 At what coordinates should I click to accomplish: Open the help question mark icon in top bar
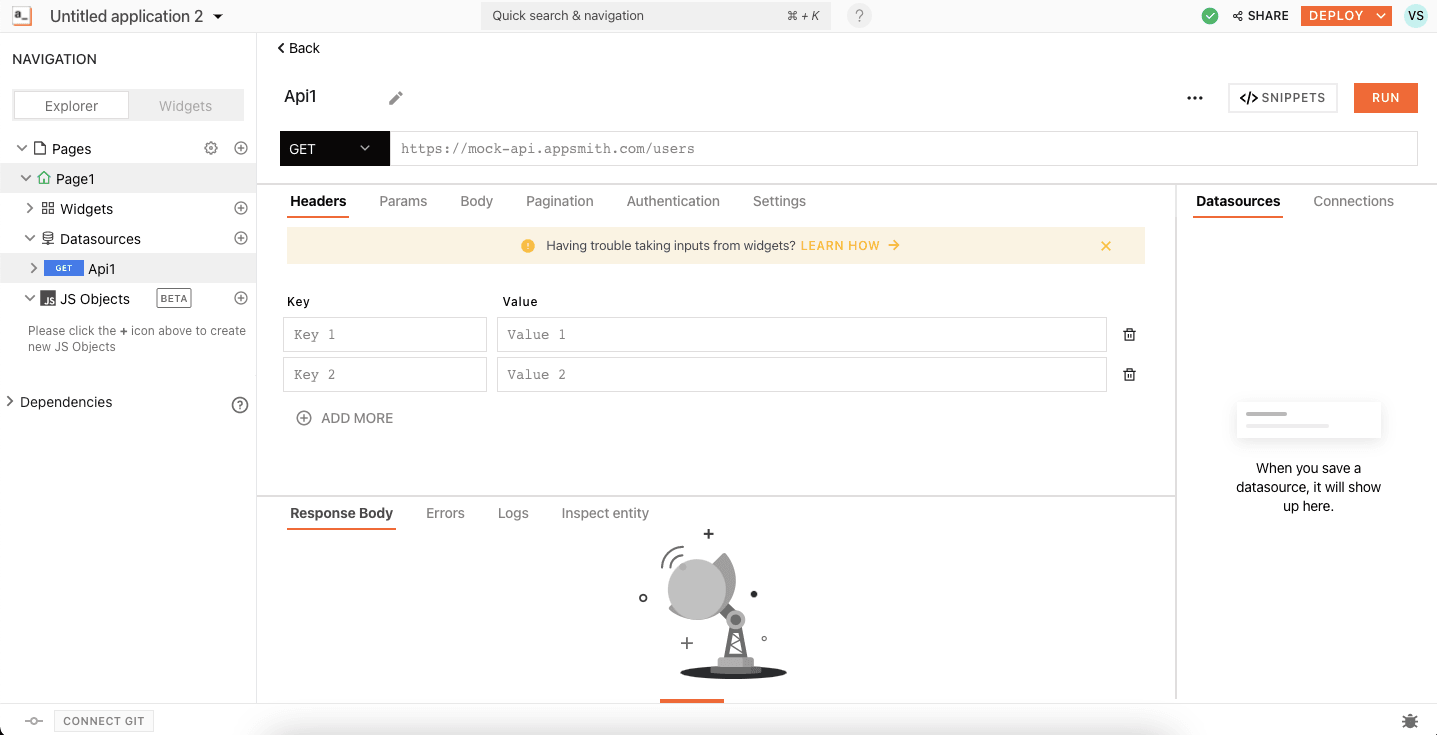[859, 16]
